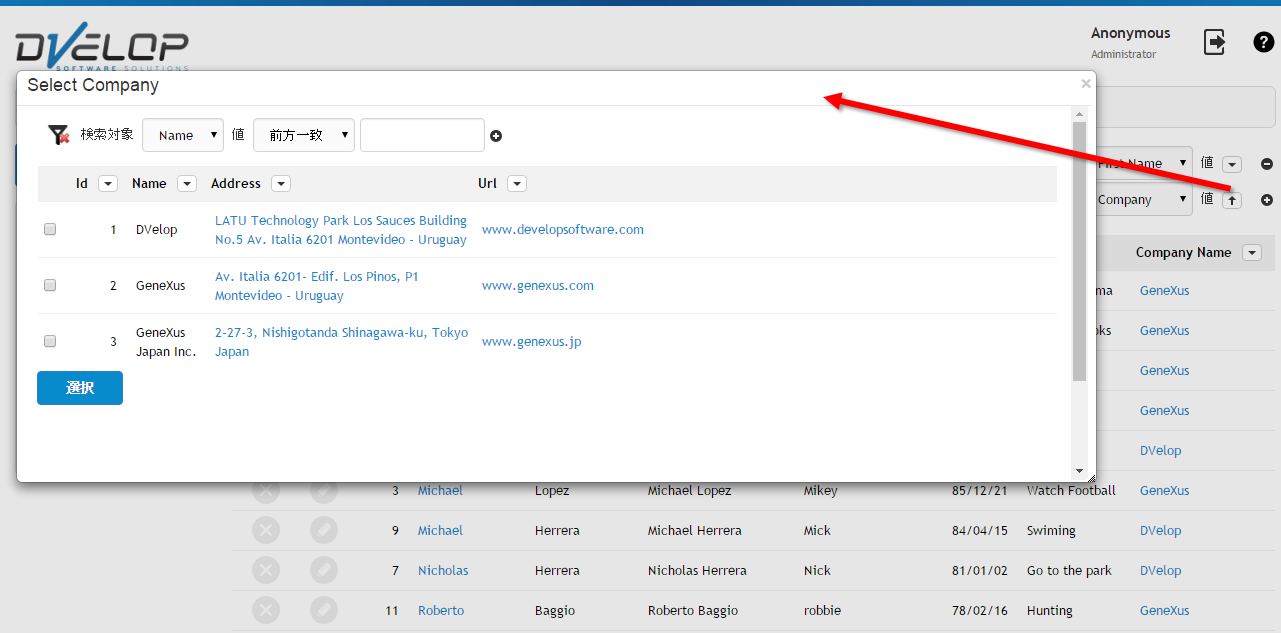
Task: Open the Address column header dropdown
Action: [281, 184]
